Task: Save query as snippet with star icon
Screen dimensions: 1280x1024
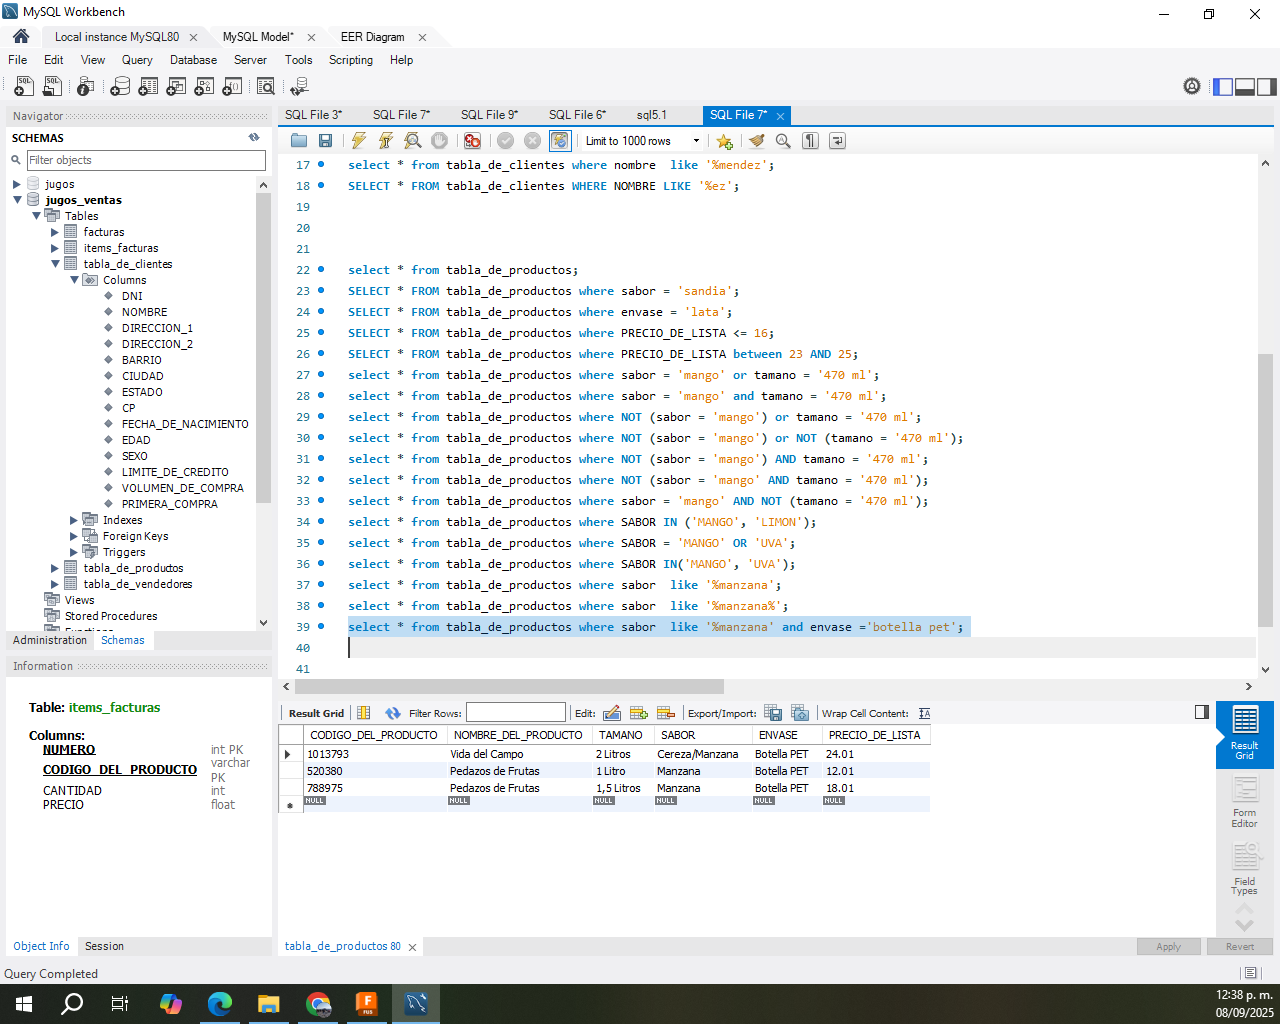Action: click(725, 141)
